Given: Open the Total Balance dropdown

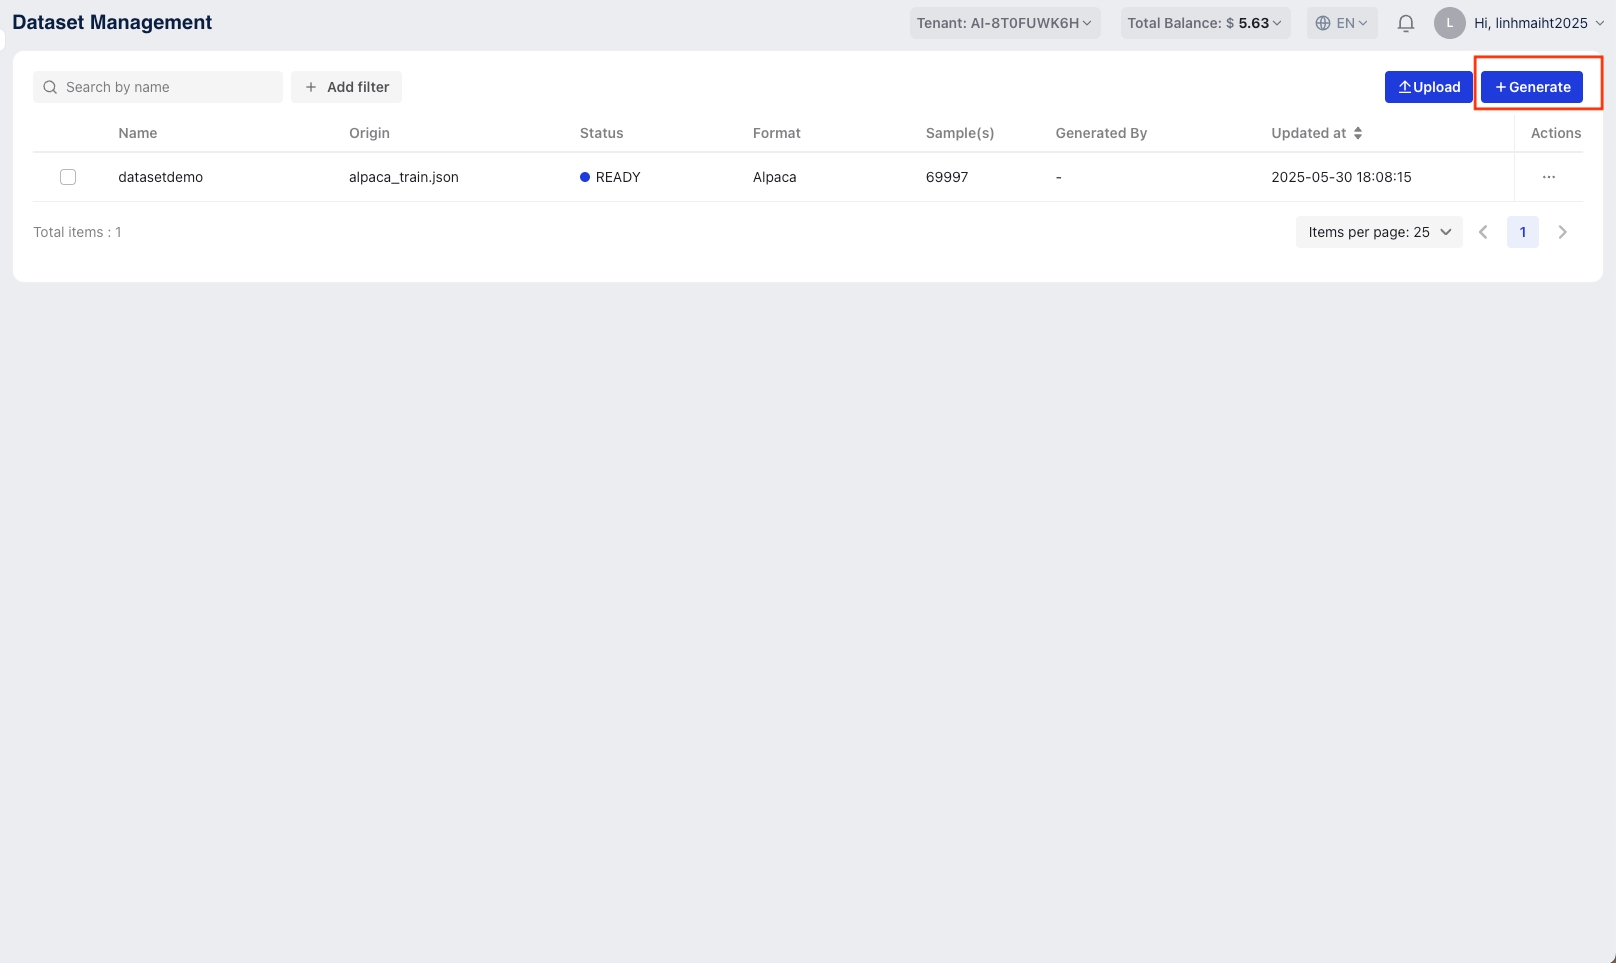Looking at the screenshot, I should 1204,23.
